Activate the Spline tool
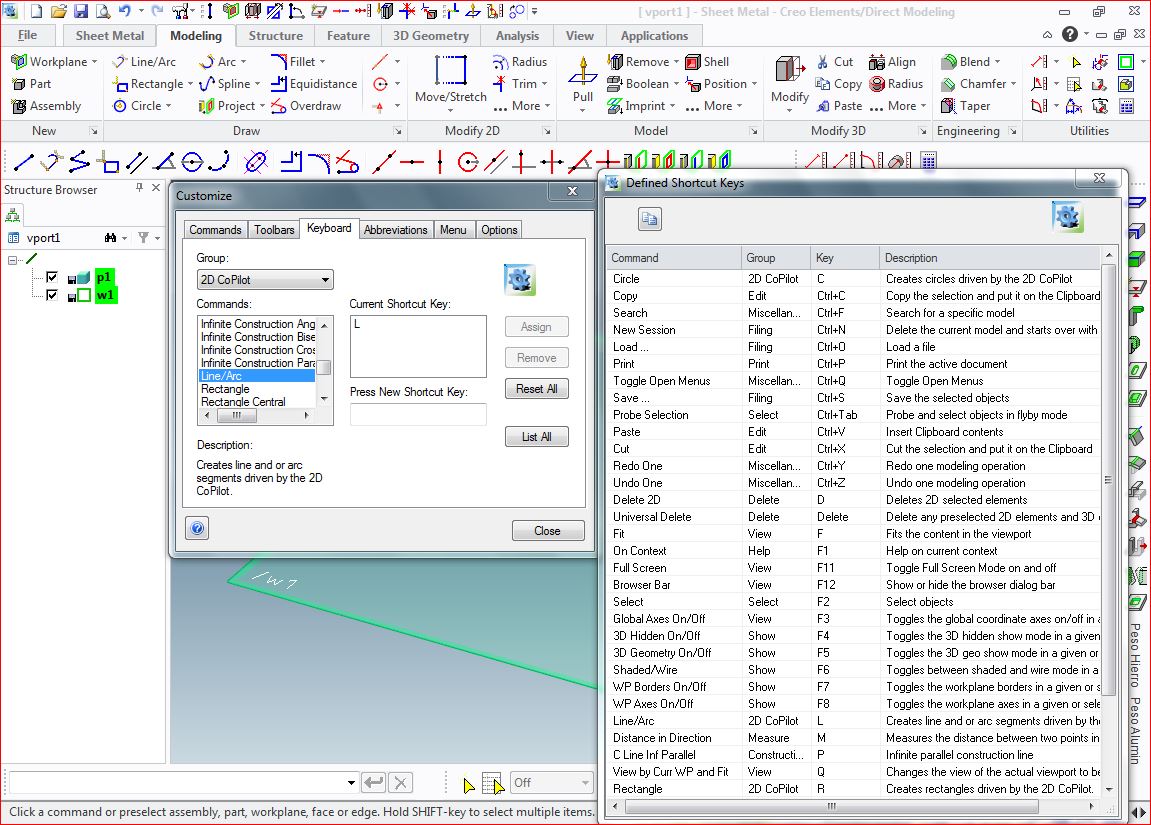The height and width of the screenshot is (825, 1151). coord(225,84)
